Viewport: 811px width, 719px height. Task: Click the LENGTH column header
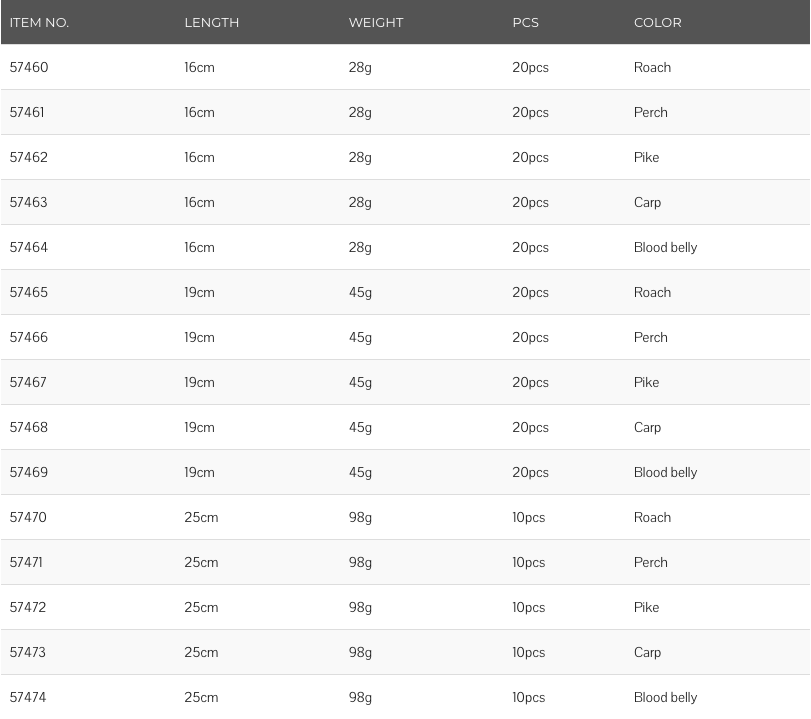212,23
